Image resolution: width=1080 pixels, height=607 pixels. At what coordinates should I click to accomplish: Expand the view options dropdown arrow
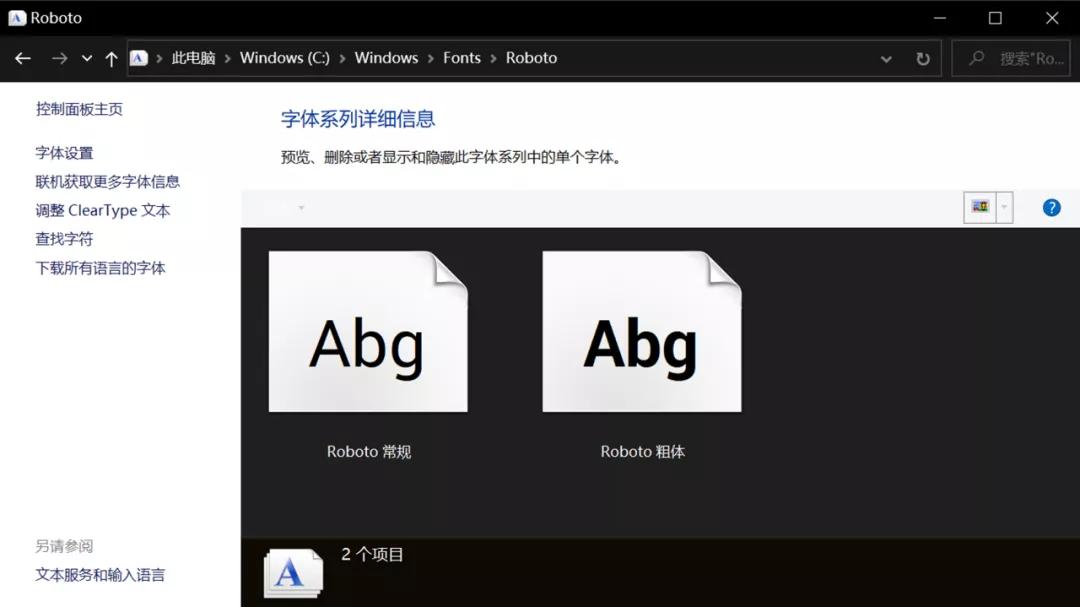(x=1003, y=207)
